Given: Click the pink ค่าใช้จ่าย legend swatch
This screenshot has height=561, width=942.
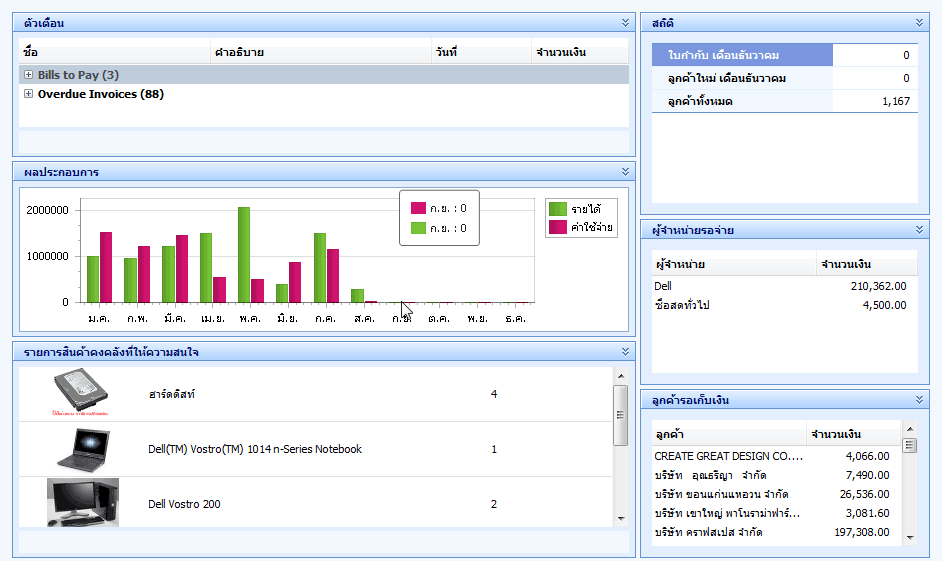Looking at the screenshot, I should (x=557, y=227).
